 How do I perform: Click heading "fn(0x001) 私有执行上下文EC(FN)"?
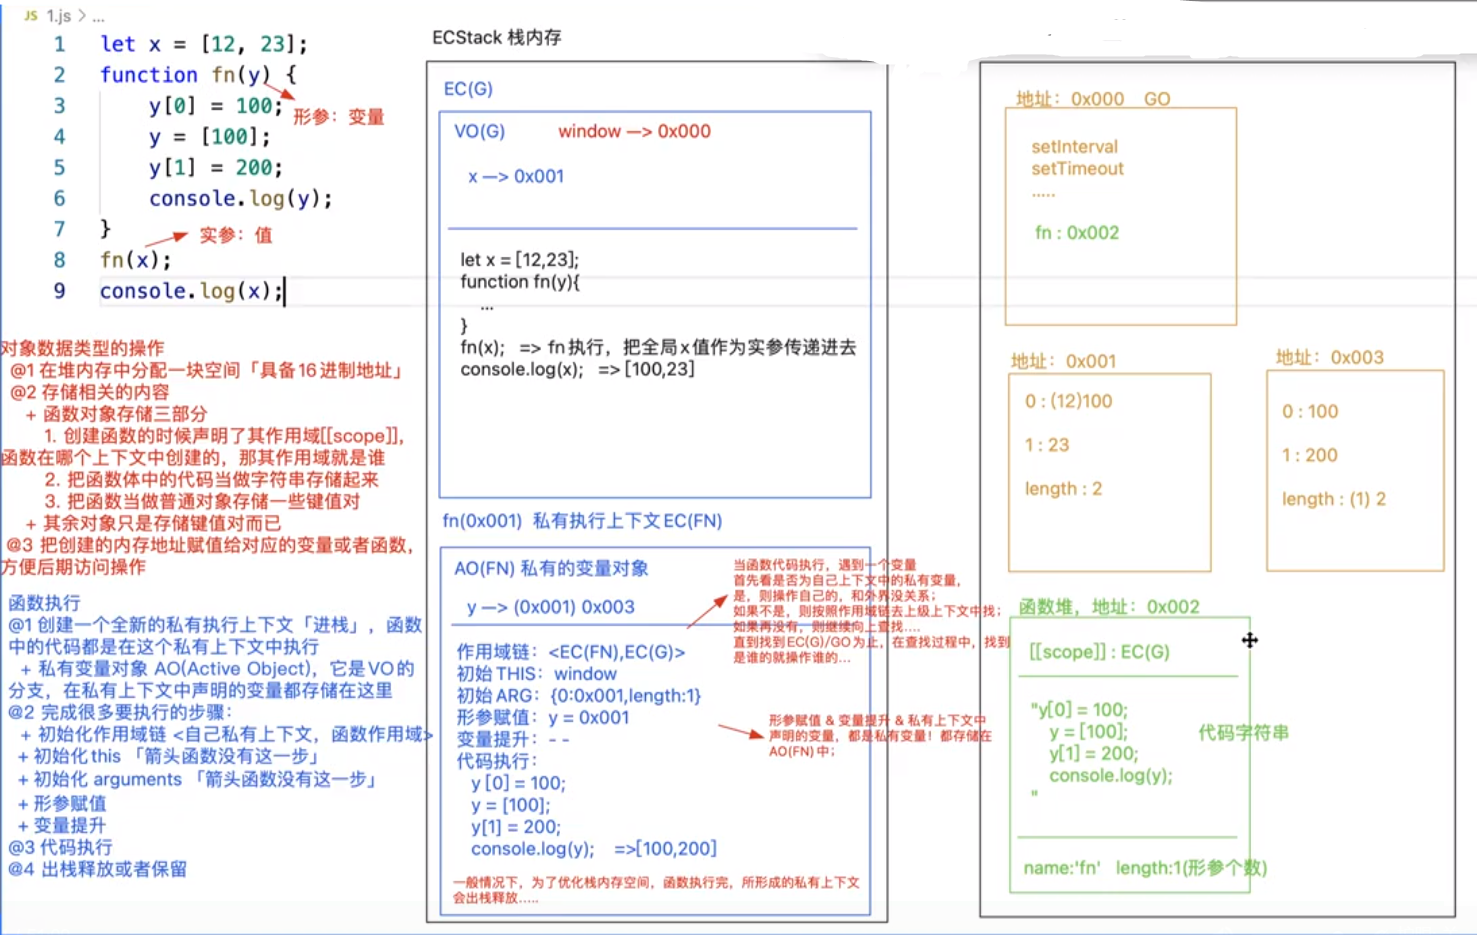pyautogui.click(x=582, y=521)
